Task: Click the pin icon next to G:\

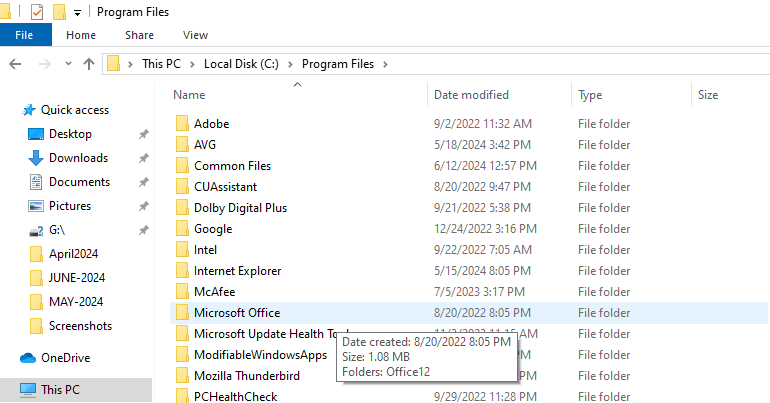Action: [x=143, y=230]
